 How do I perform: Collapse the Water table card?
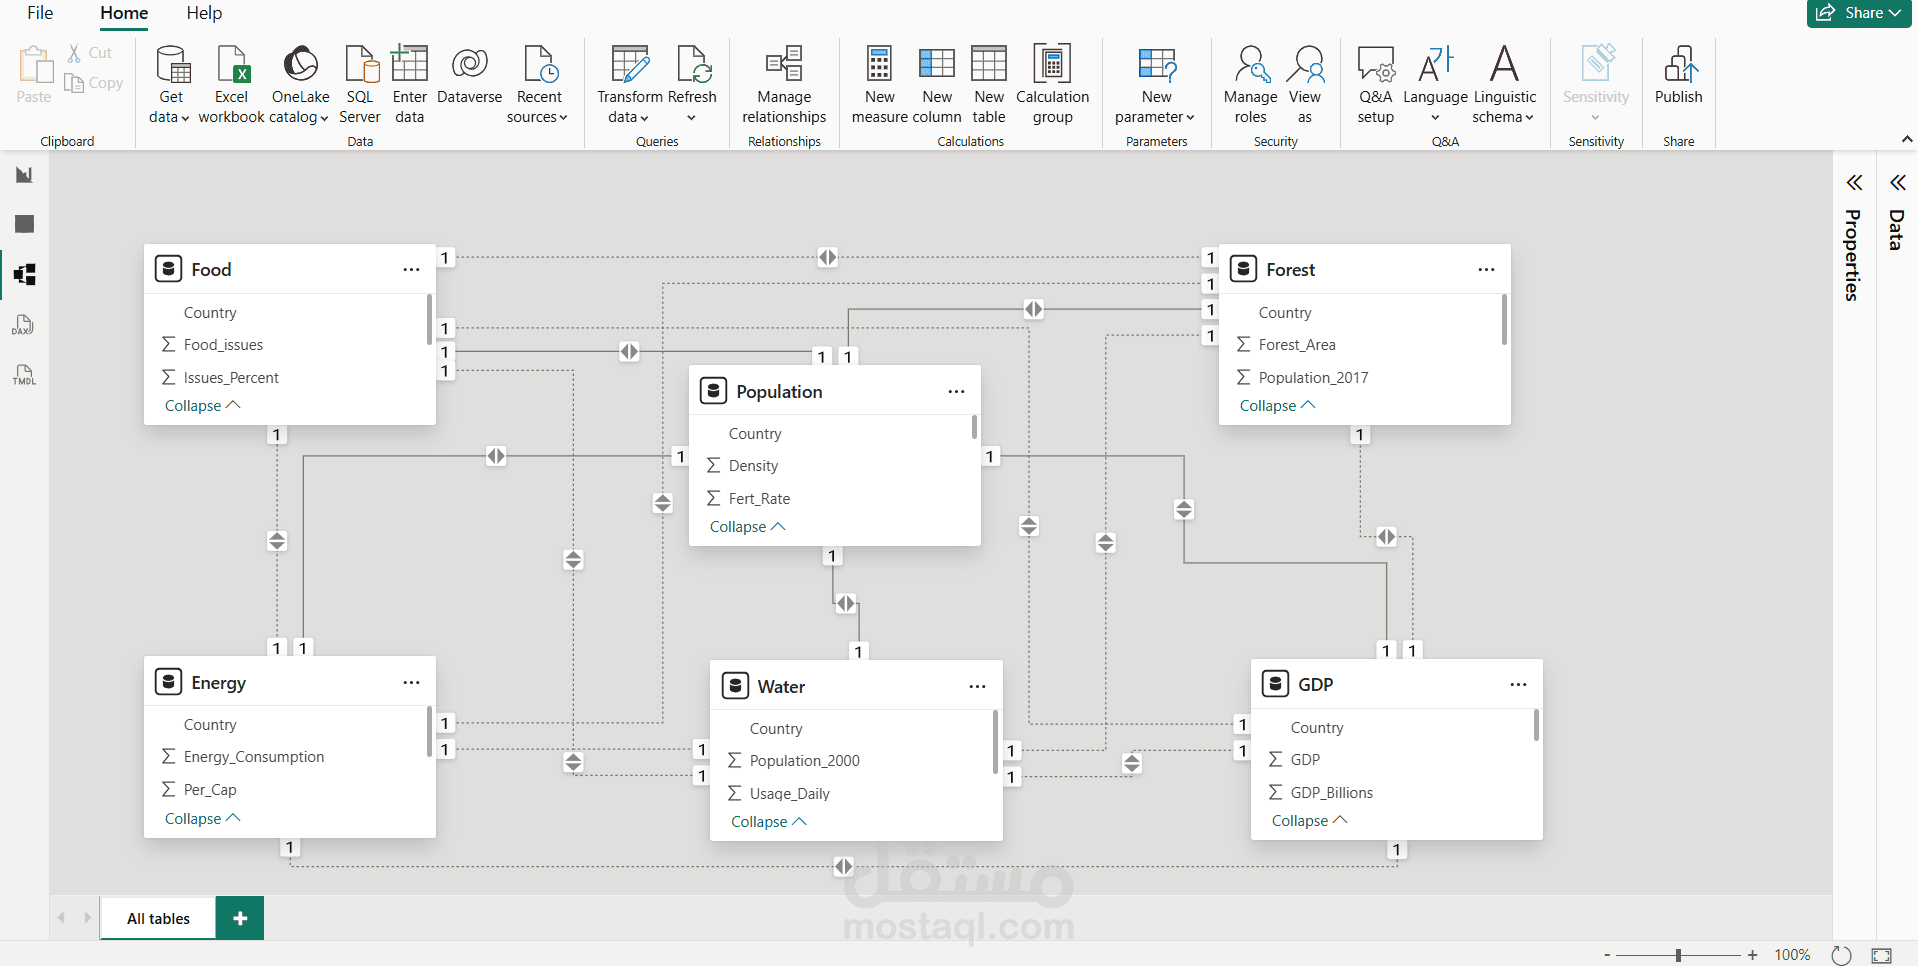click(769, 822)
